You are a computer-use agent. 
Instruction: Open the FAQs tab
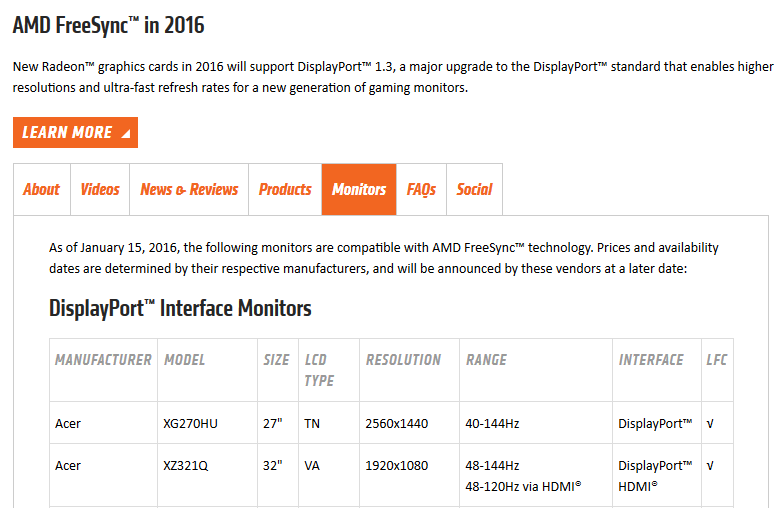[x=421, y=190]
